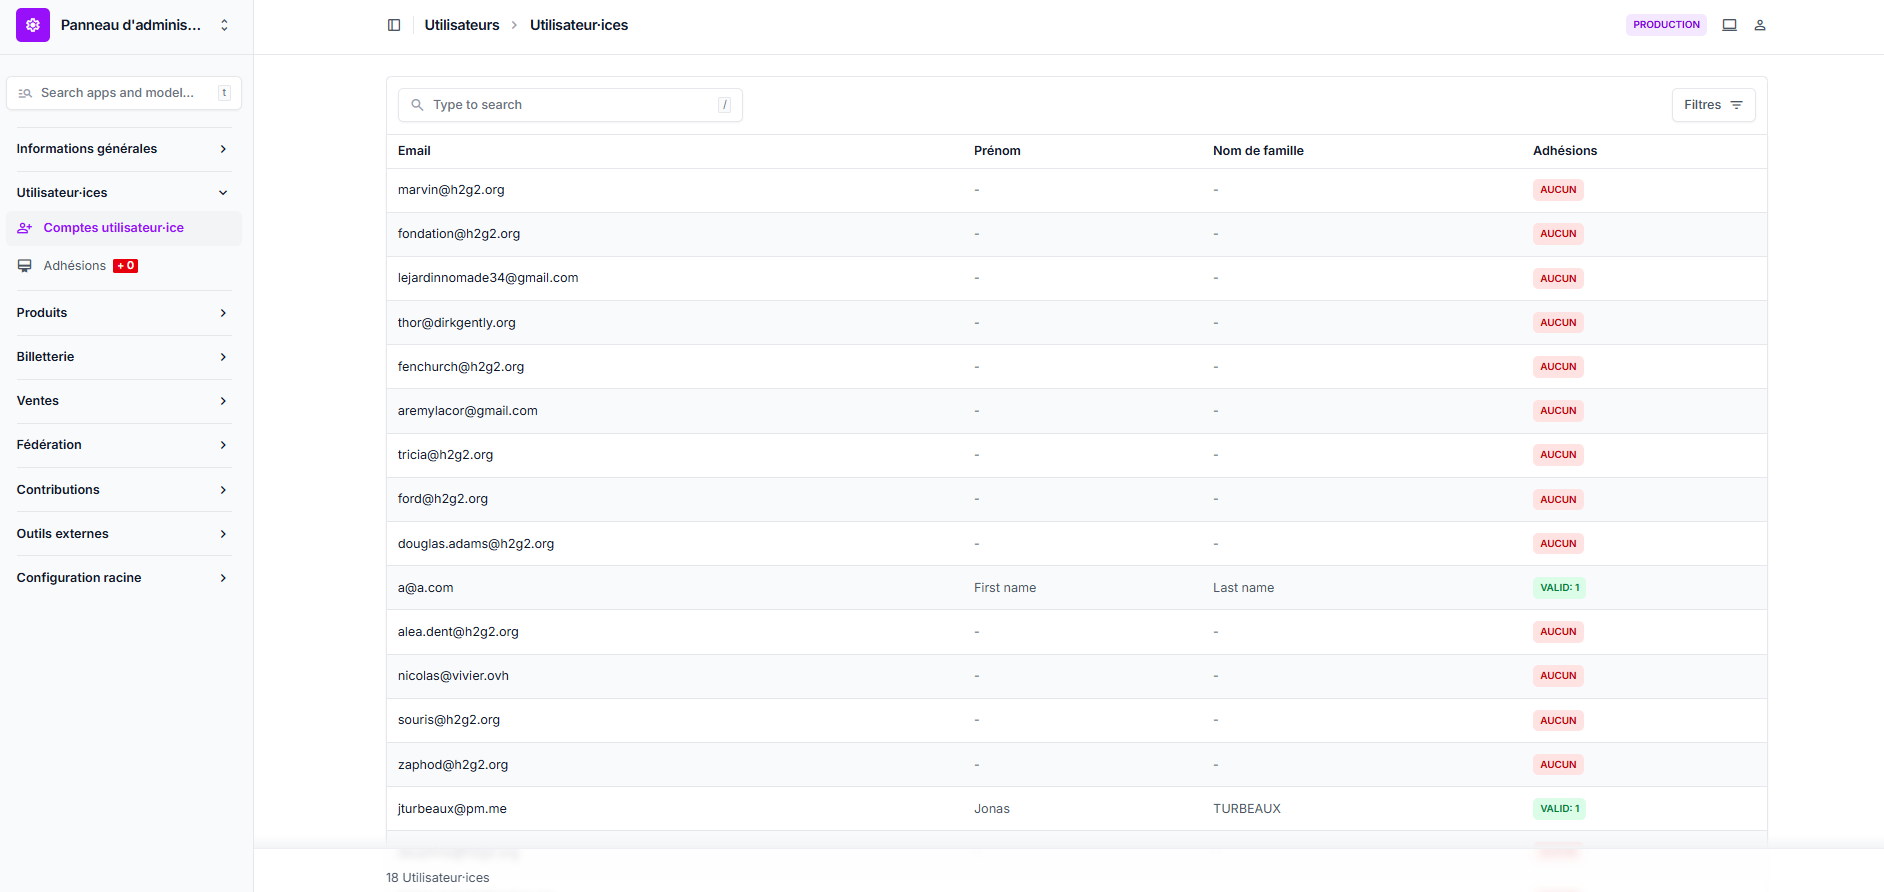
Task: Expand the Informations générales section
Action: click(123, 149)
